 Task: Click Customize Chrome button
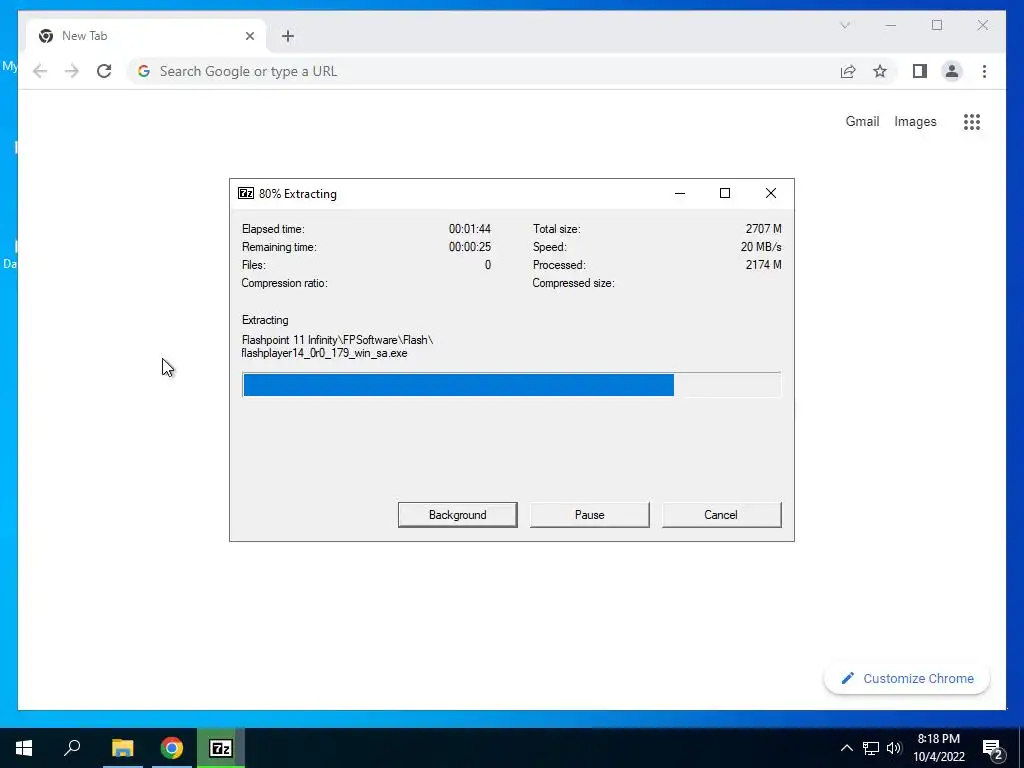(907, 679)
